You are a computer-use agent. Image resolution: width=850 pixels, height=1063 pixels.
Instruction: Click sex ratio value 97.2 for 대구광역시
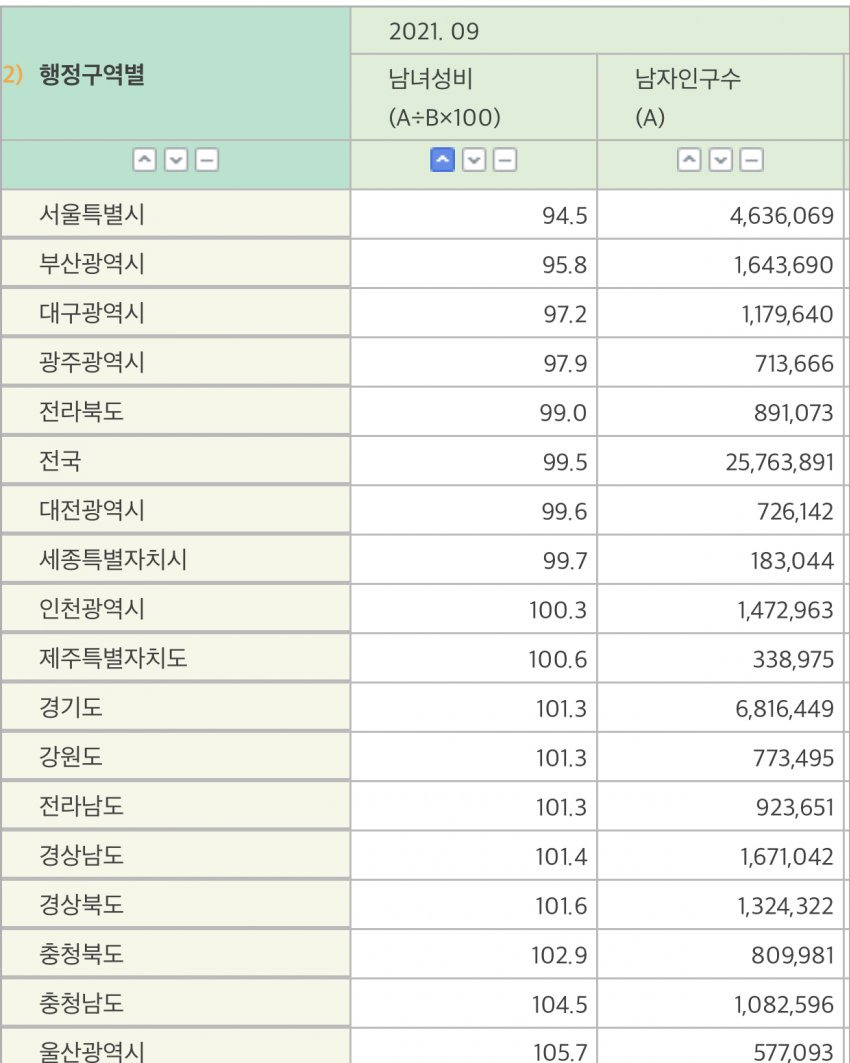coord(565,315)
